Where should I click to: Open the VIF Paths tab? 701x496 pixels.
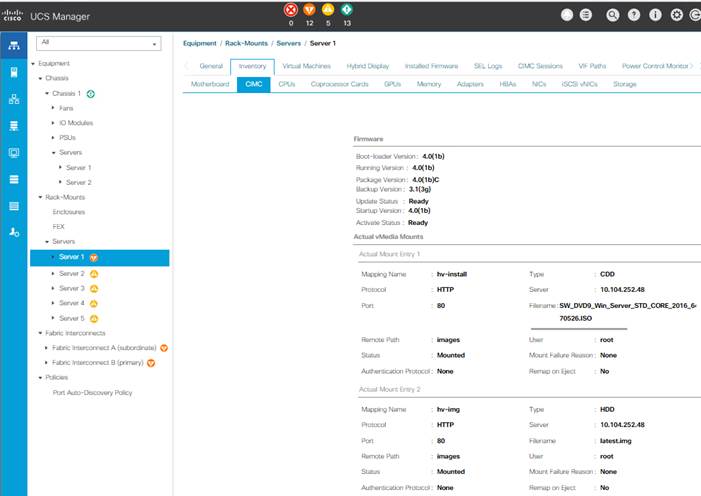(x=592, y=66)
